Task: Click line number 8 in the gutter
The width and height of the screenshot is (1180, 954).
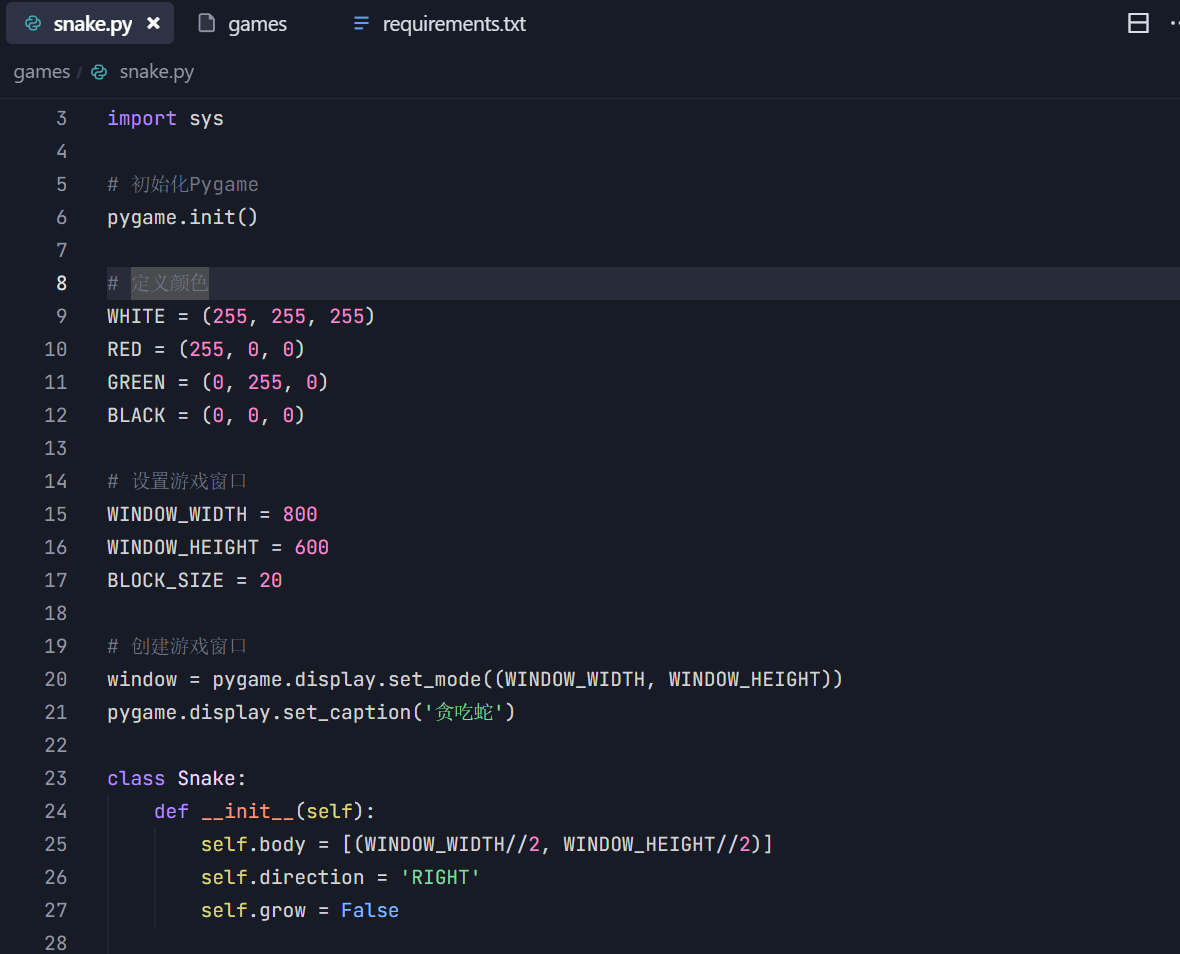Action: pyautogui.click(x=61, y=283)
